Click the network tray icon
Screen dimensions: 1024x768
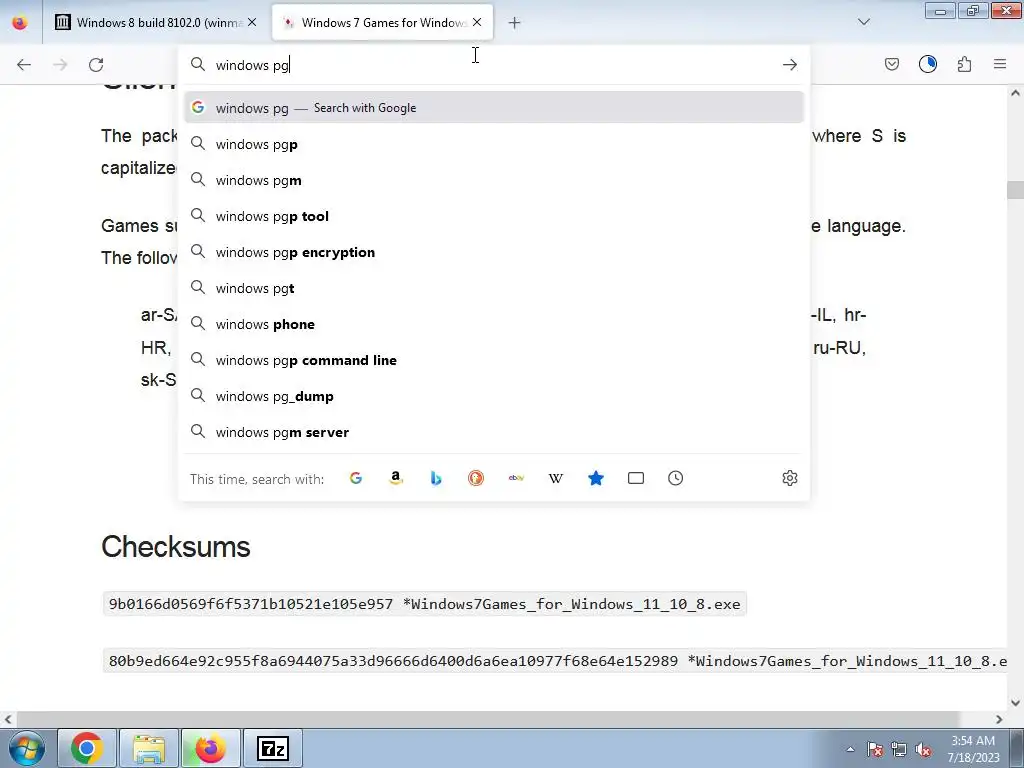(x=899, y=749)
